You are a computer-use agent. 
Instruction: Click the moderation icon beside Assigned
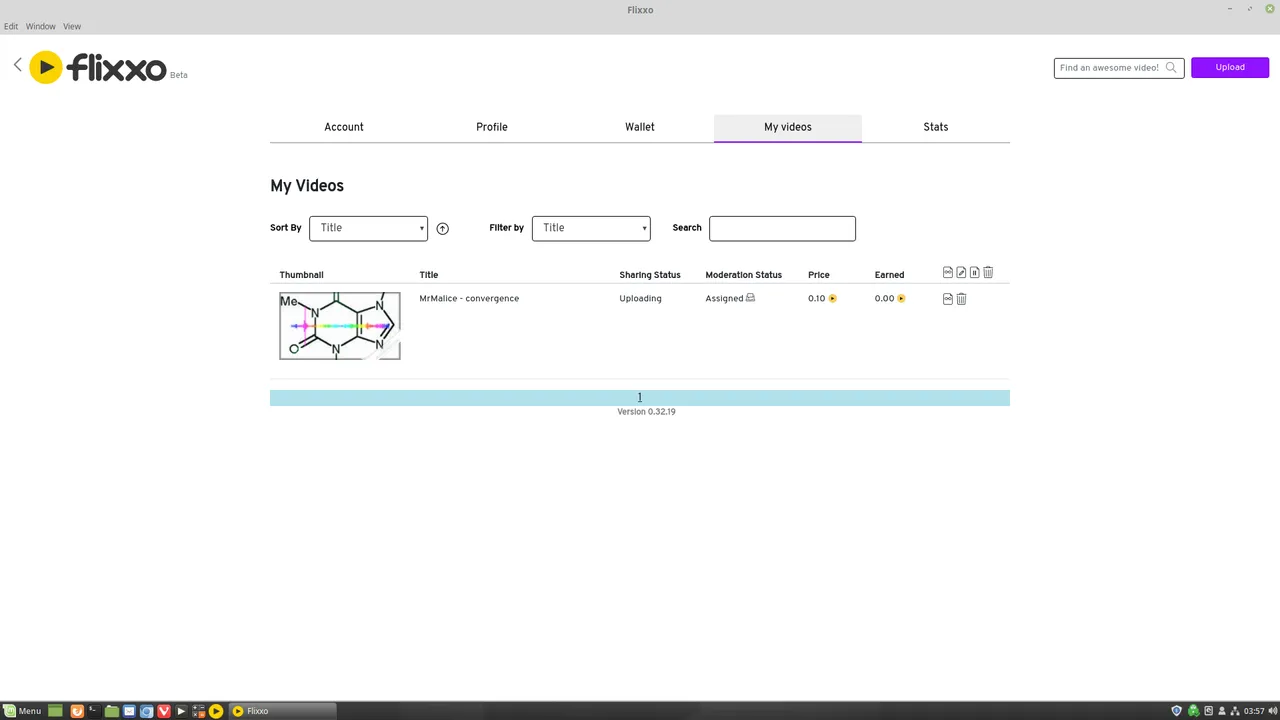[x=751, y=298]
